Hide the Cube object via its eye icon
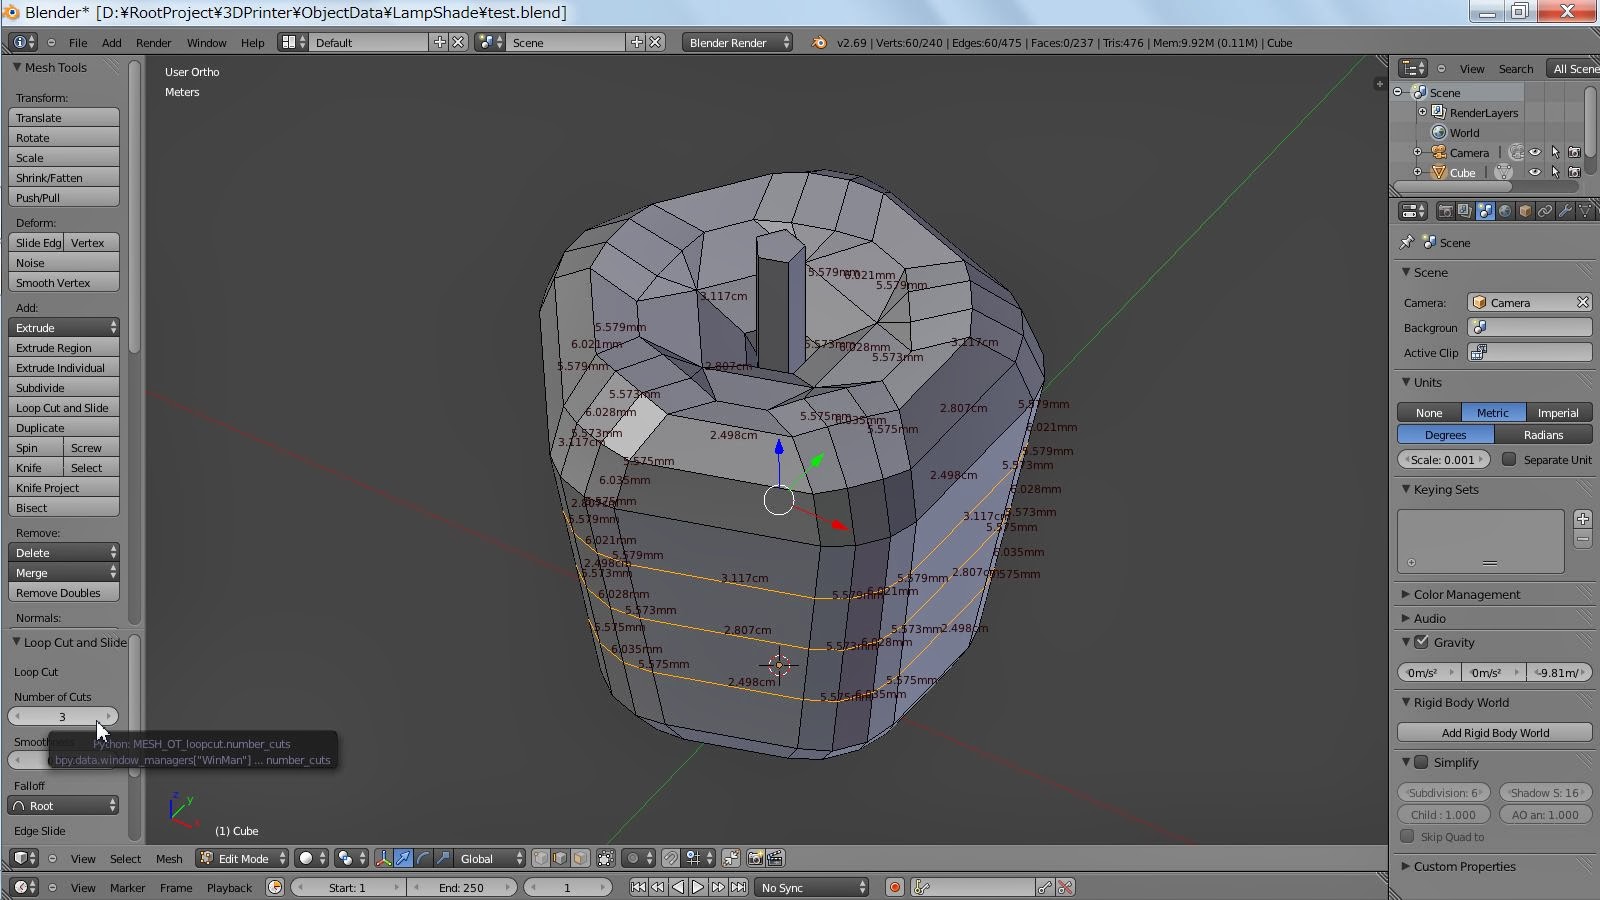 [1535, 173]
